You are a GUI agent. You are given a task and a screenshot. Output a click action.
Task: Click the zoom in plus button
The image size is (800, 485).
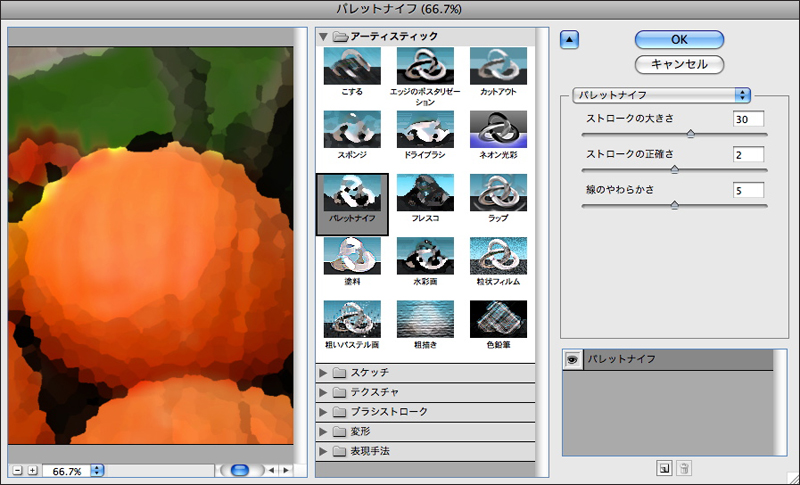(33, 470)
